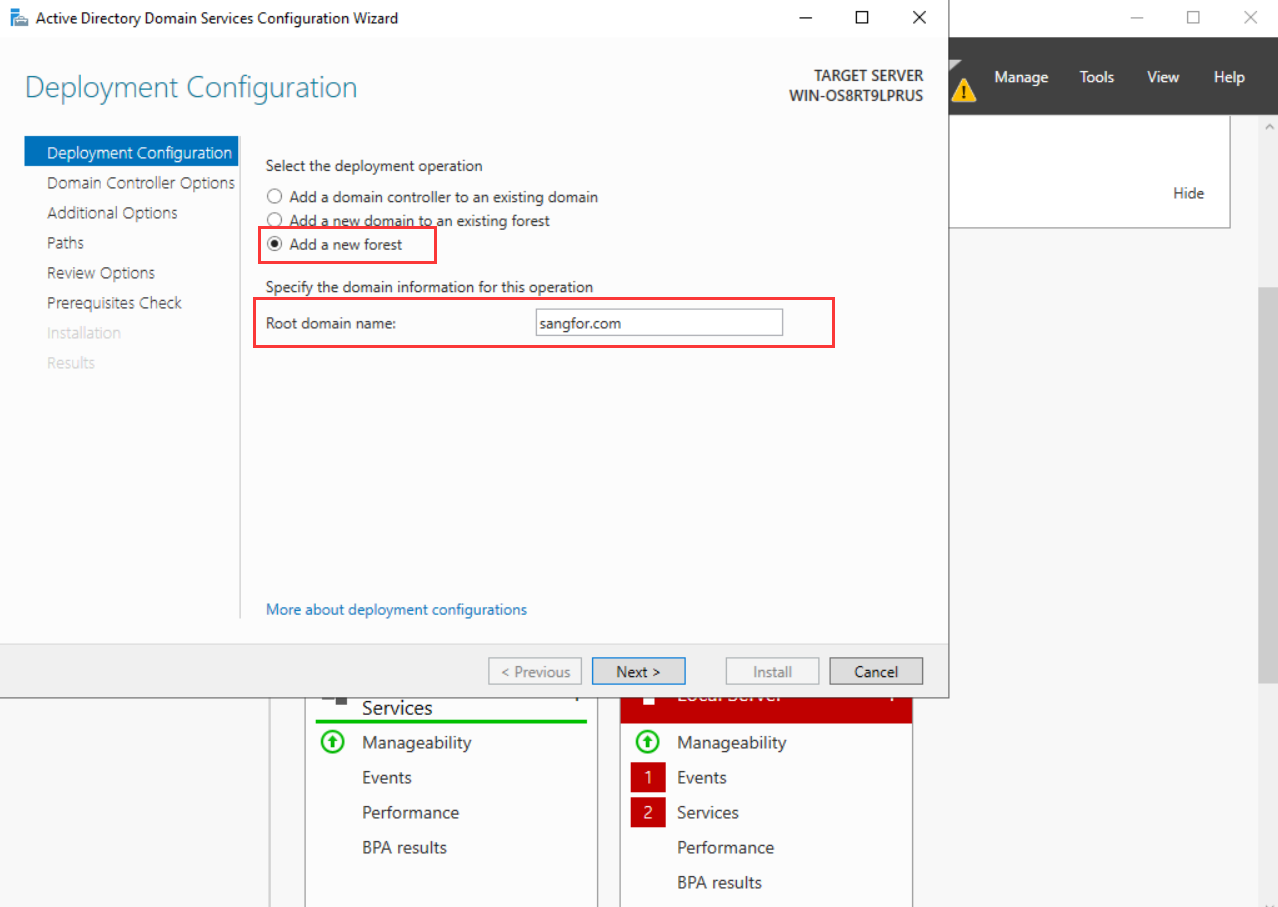Click green Manageability arrow icon in Services tile
This screenshot has height=907, width=1278.
332,742
